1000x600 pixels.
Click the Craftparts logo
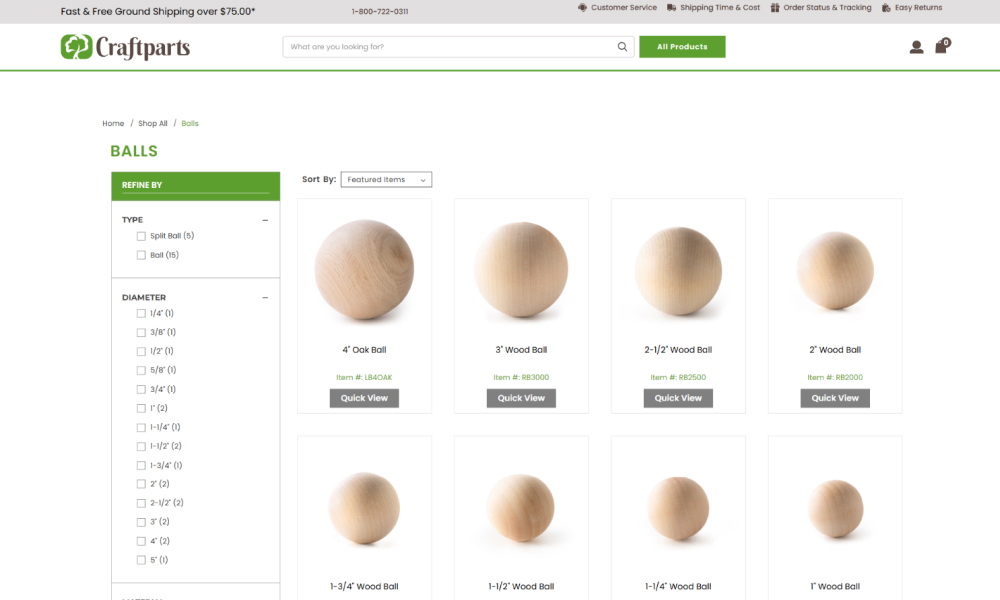tap(125, 47)
